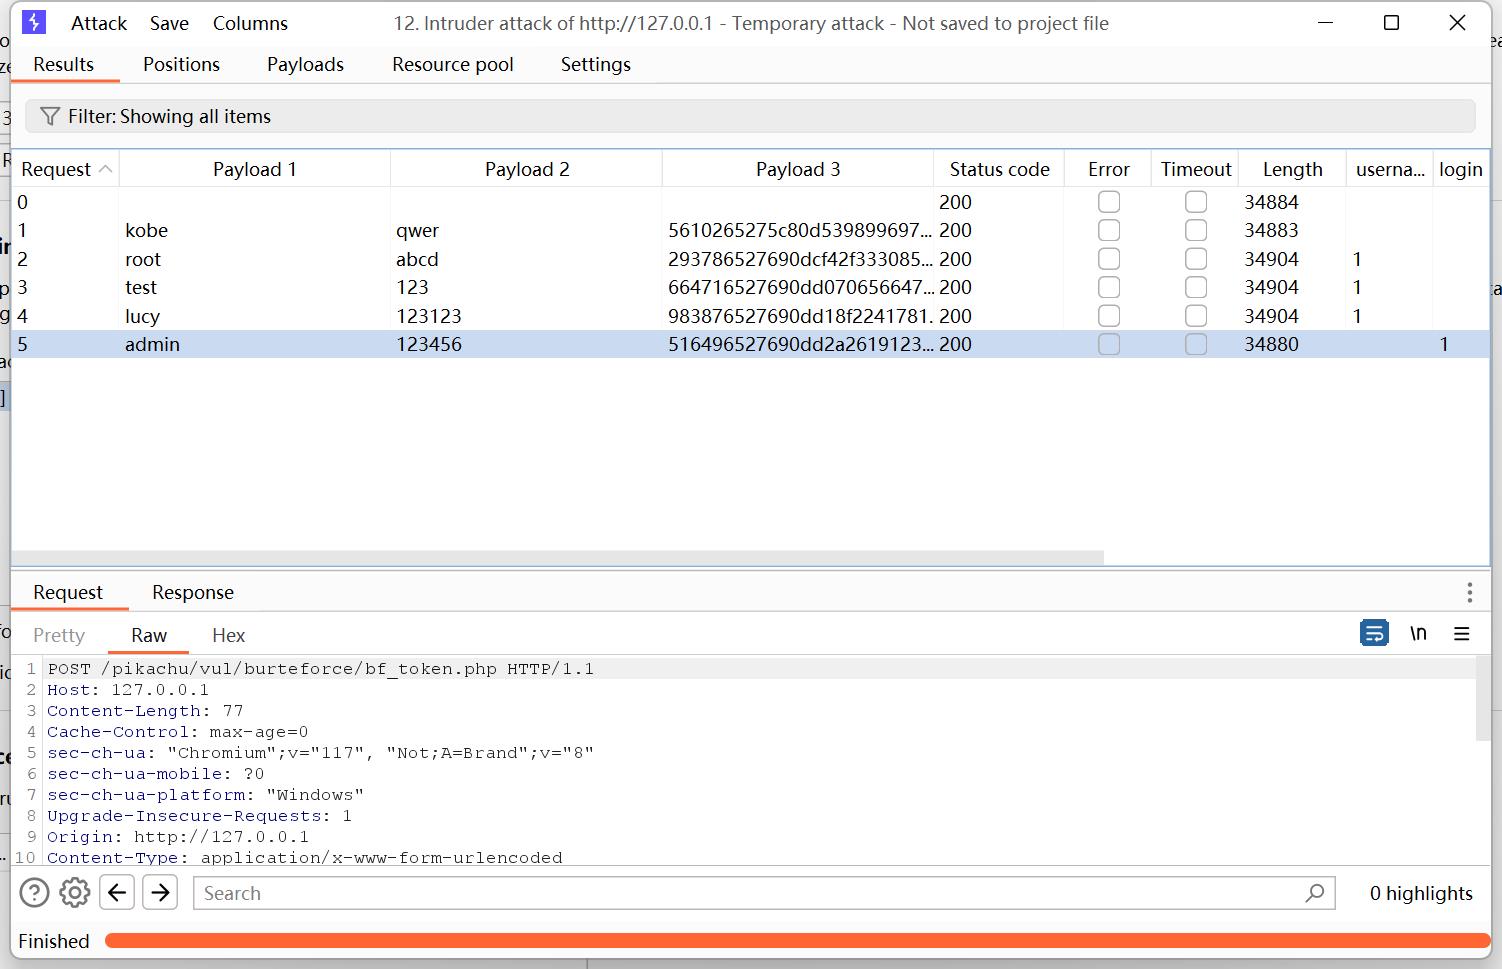Sort by Status code column header
Viewport: 1502px width, 969px height.
999,169
